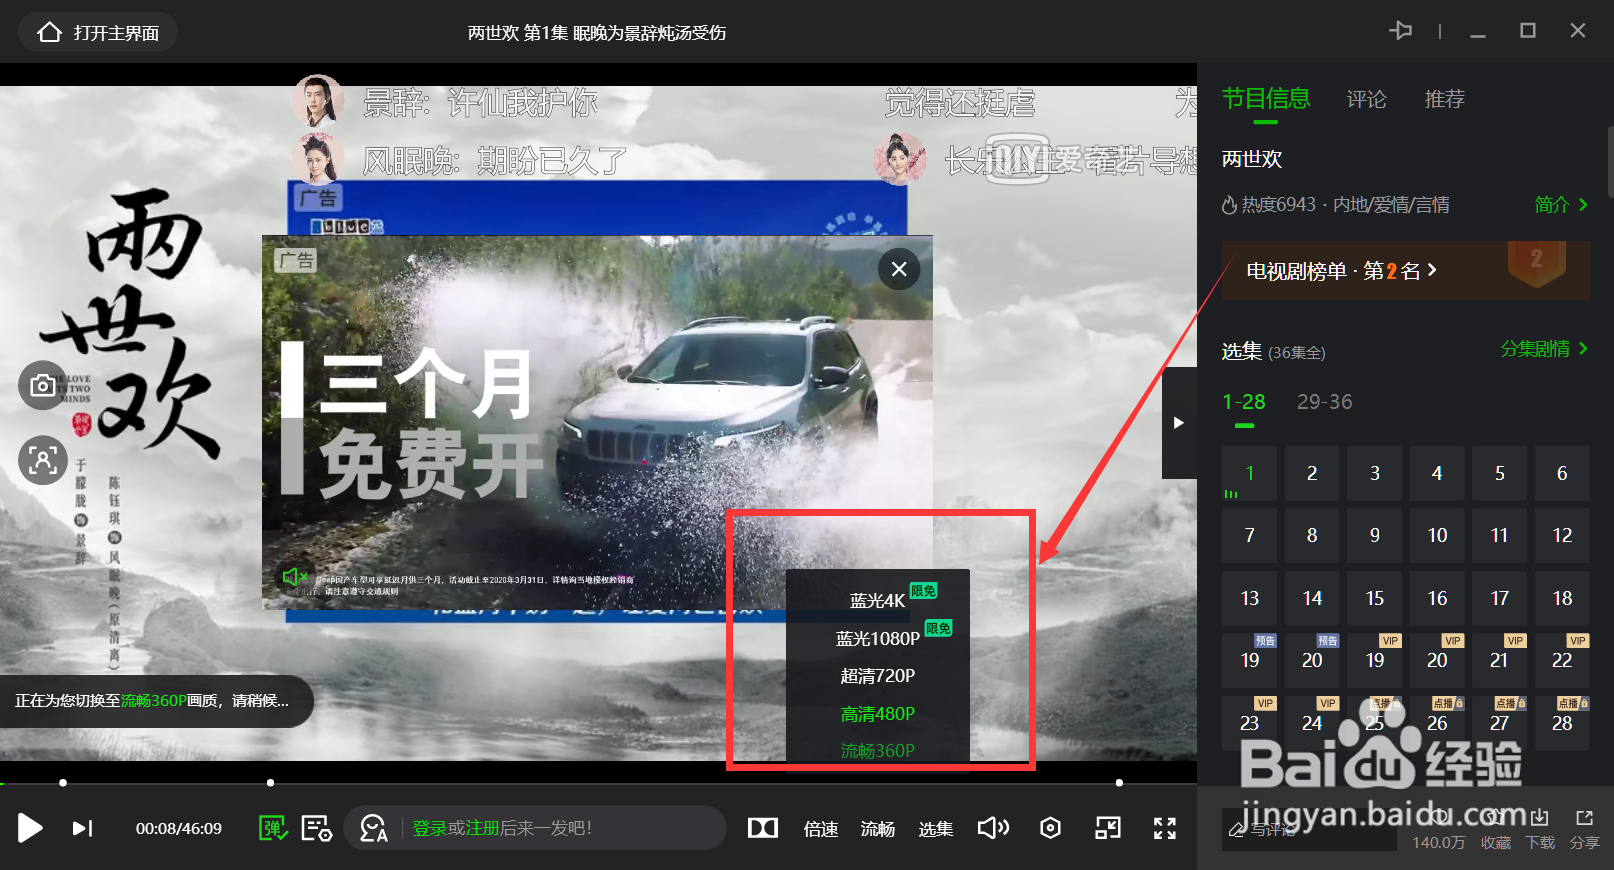This screenshot has width=1614, height=870.
Task: Click the sidebar vertical scrollbar
Action: 1610,160
